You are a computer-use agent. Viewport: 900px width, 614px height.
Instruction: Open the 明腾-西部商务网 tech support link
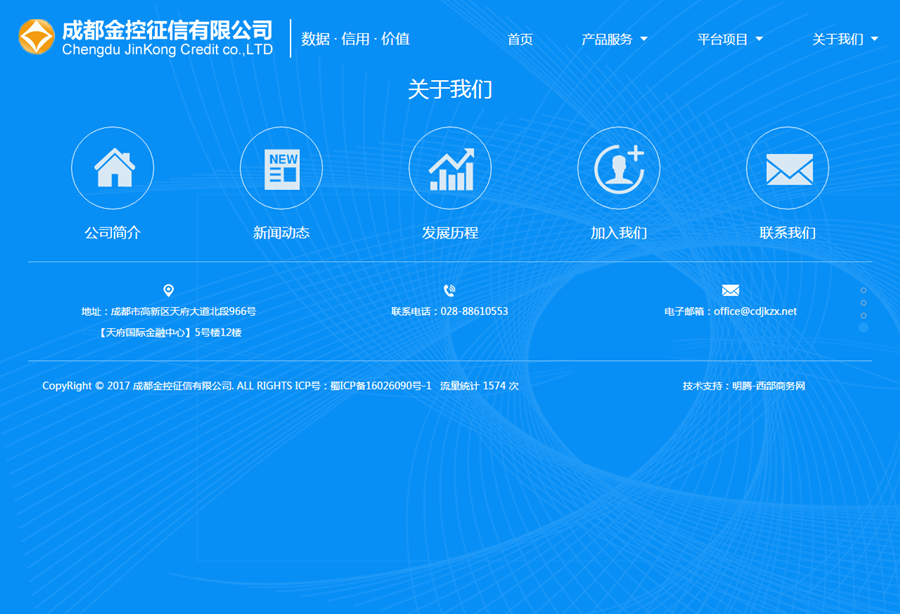pos(768,386)
